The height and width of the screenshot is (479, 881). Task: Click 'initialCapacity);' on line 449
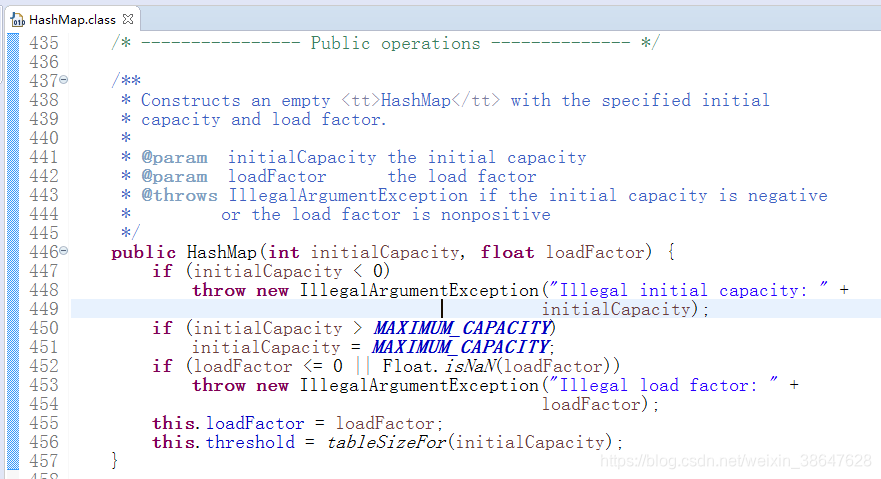pos(625,309)
